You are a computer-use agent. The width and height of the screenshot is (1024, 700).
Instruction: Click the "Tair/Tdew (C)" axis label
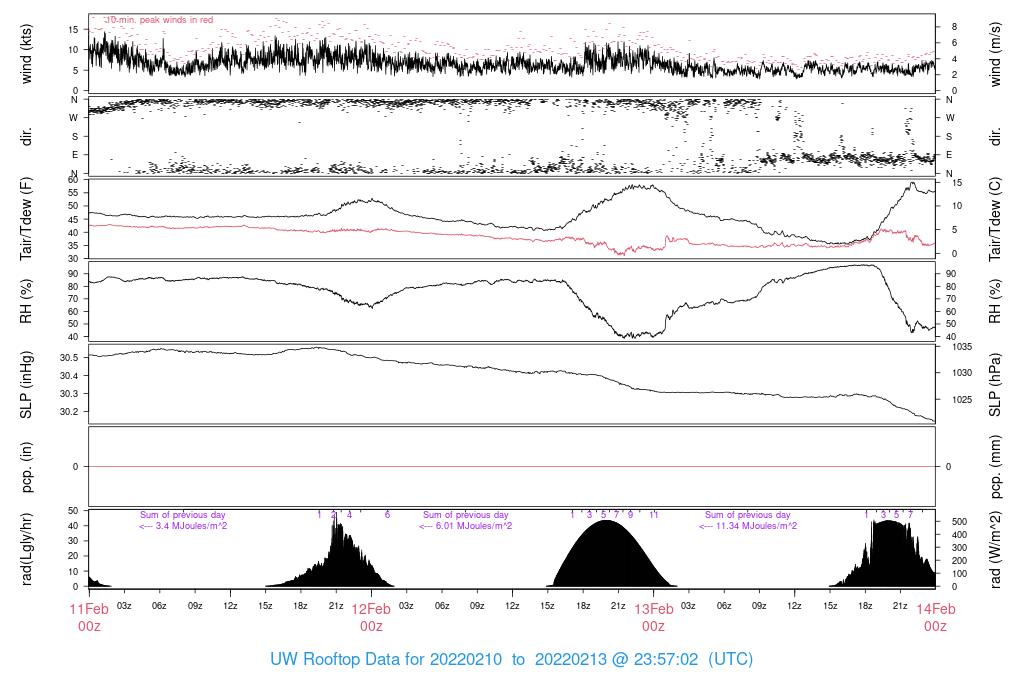[x=995, y=219]
